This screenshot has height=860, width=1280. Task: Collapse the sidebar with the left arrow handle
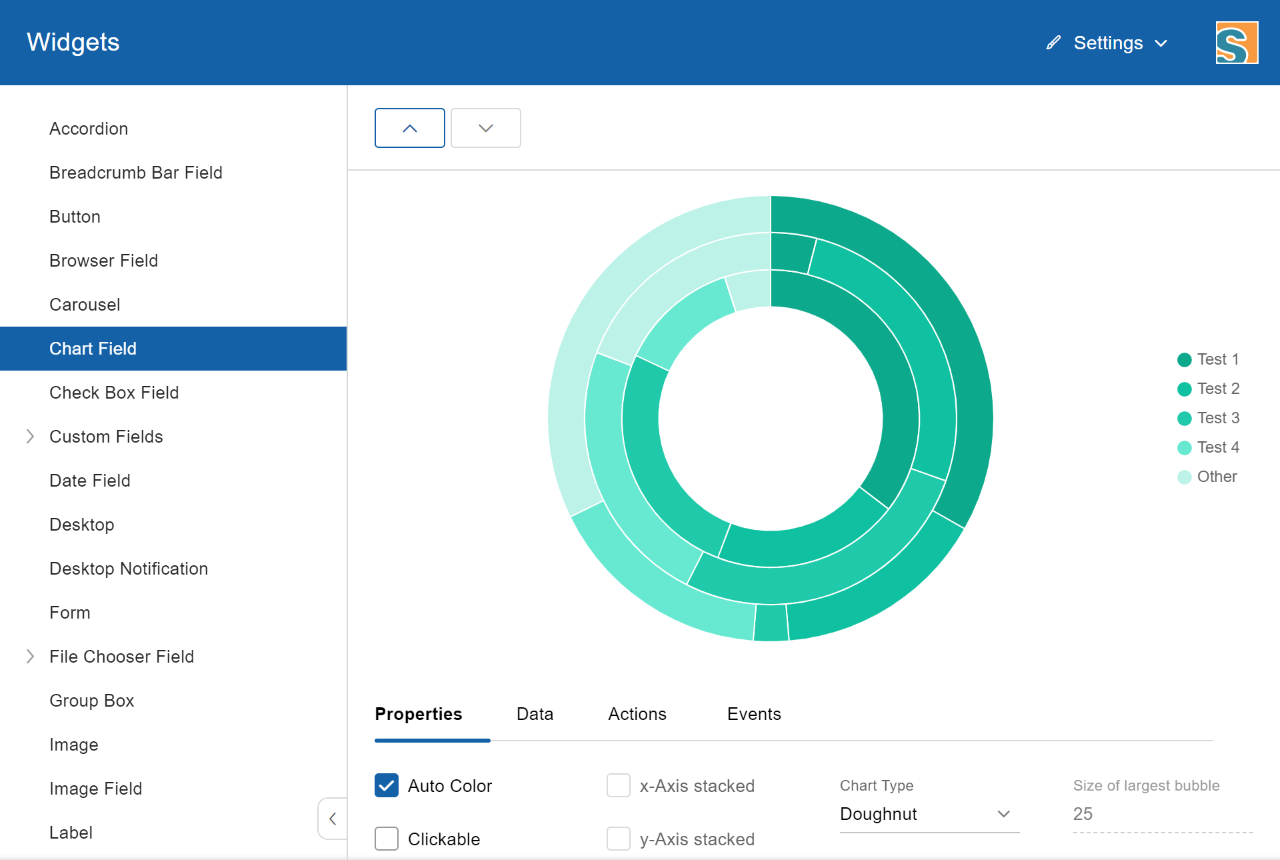[x=332, y=818]
